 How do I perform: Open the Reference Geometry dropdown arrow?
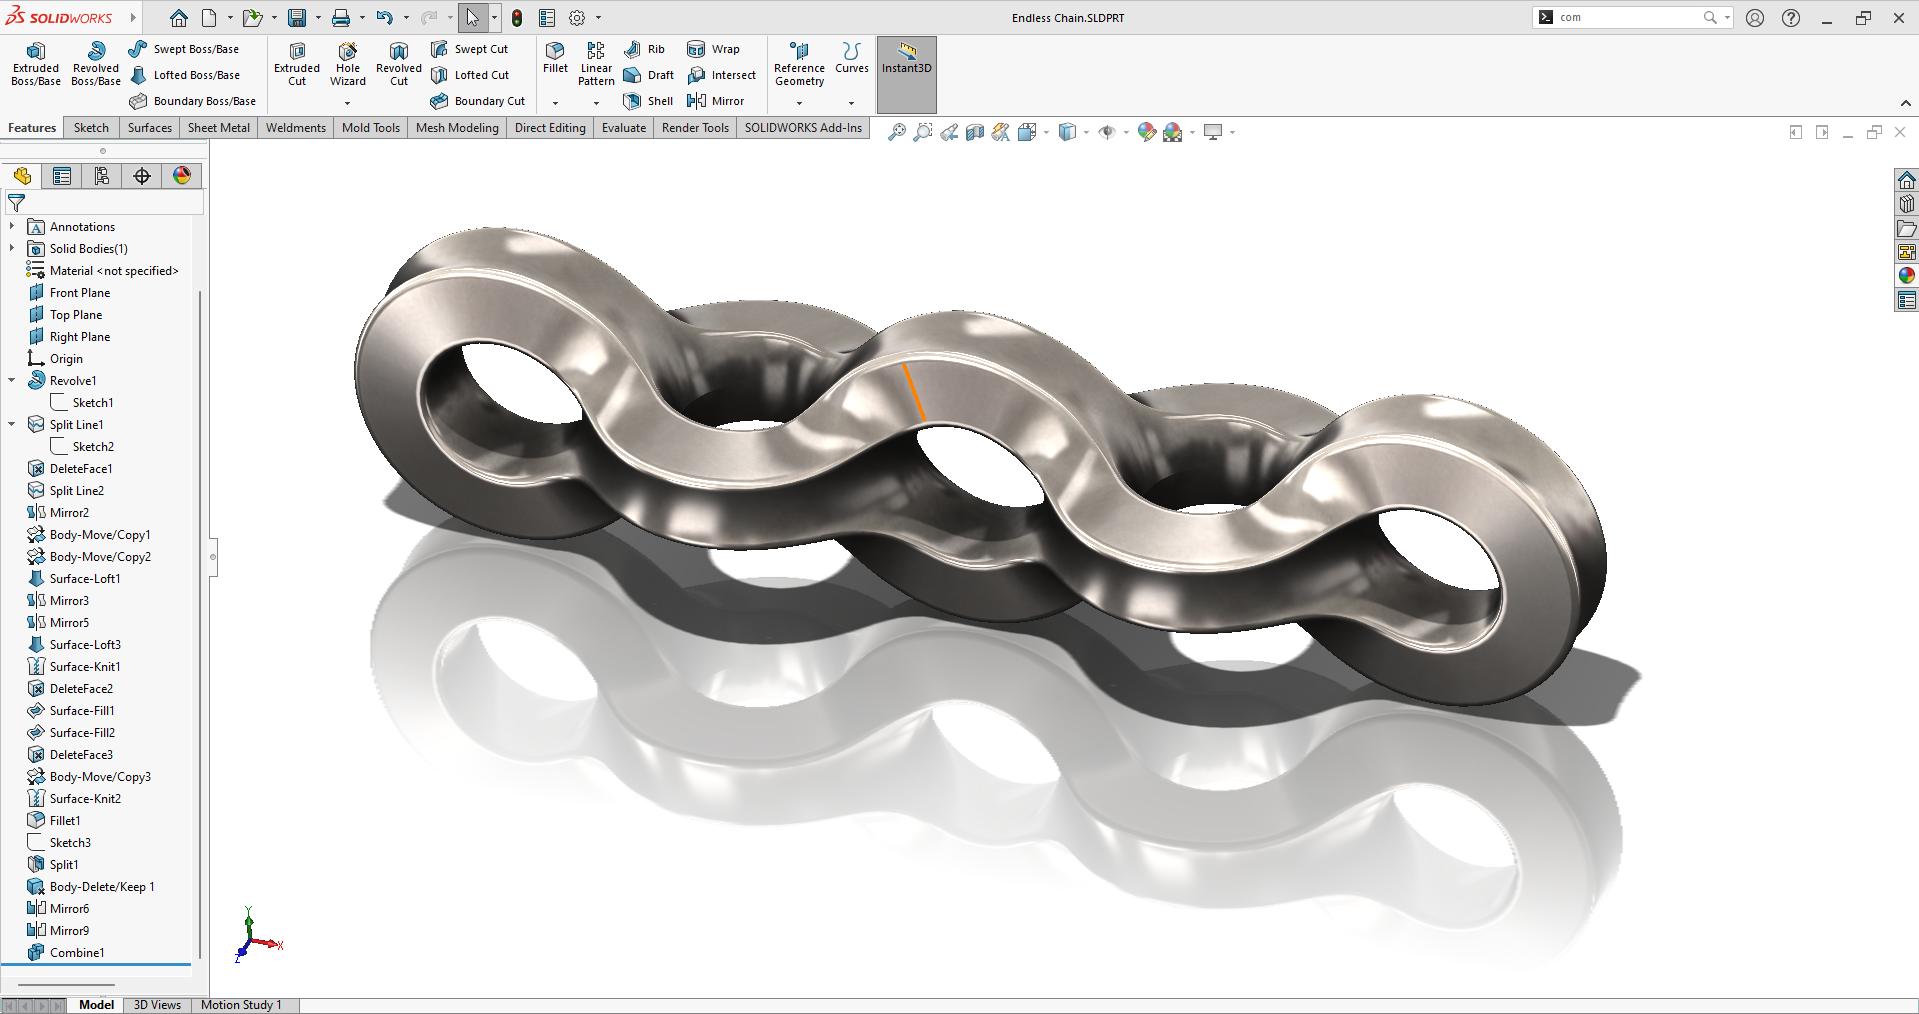click(799, 103)
